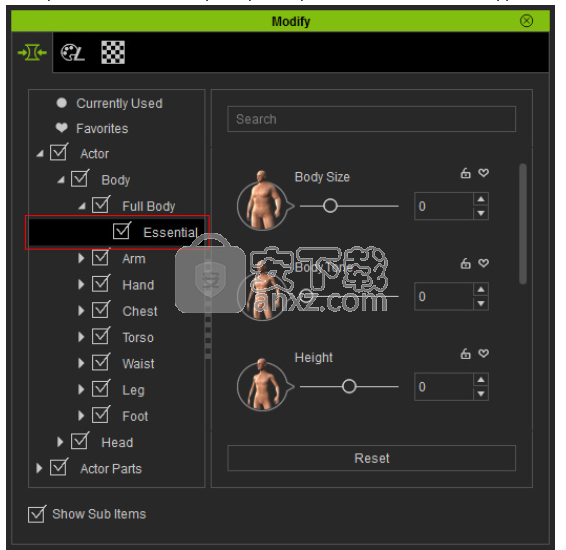Expand the Chest tree node
Image resolution: width=566 pixels, height=550 pixels.
(81, 311)
